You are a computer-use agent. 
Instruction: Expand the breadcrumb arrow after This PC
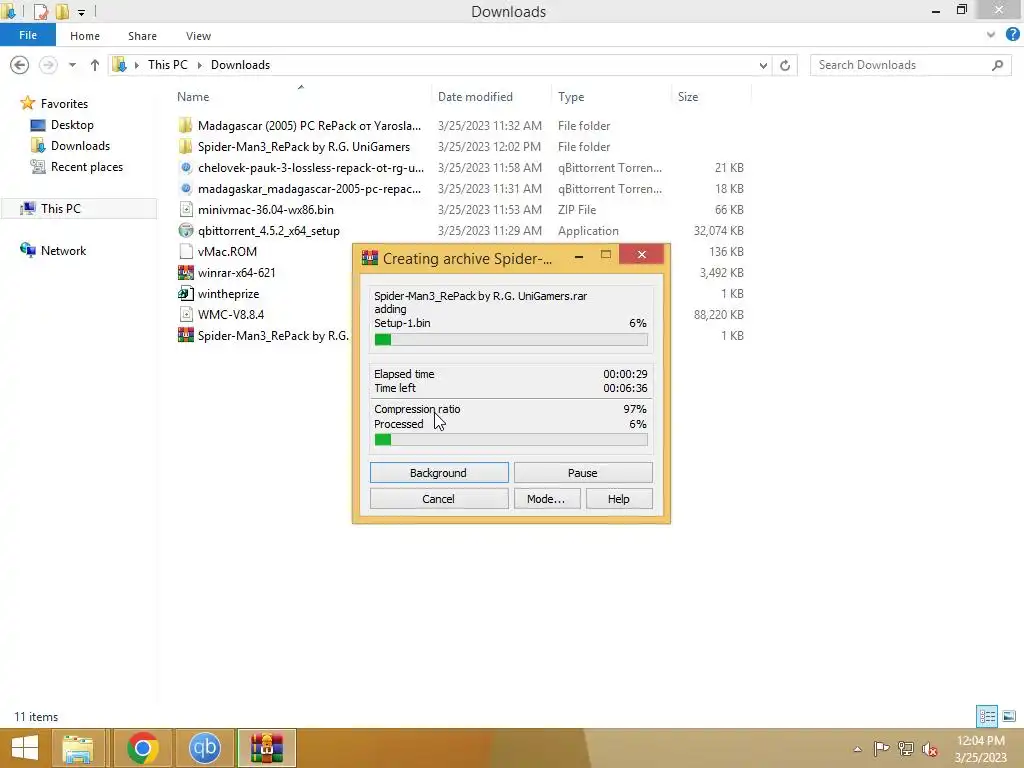point(199,65)
